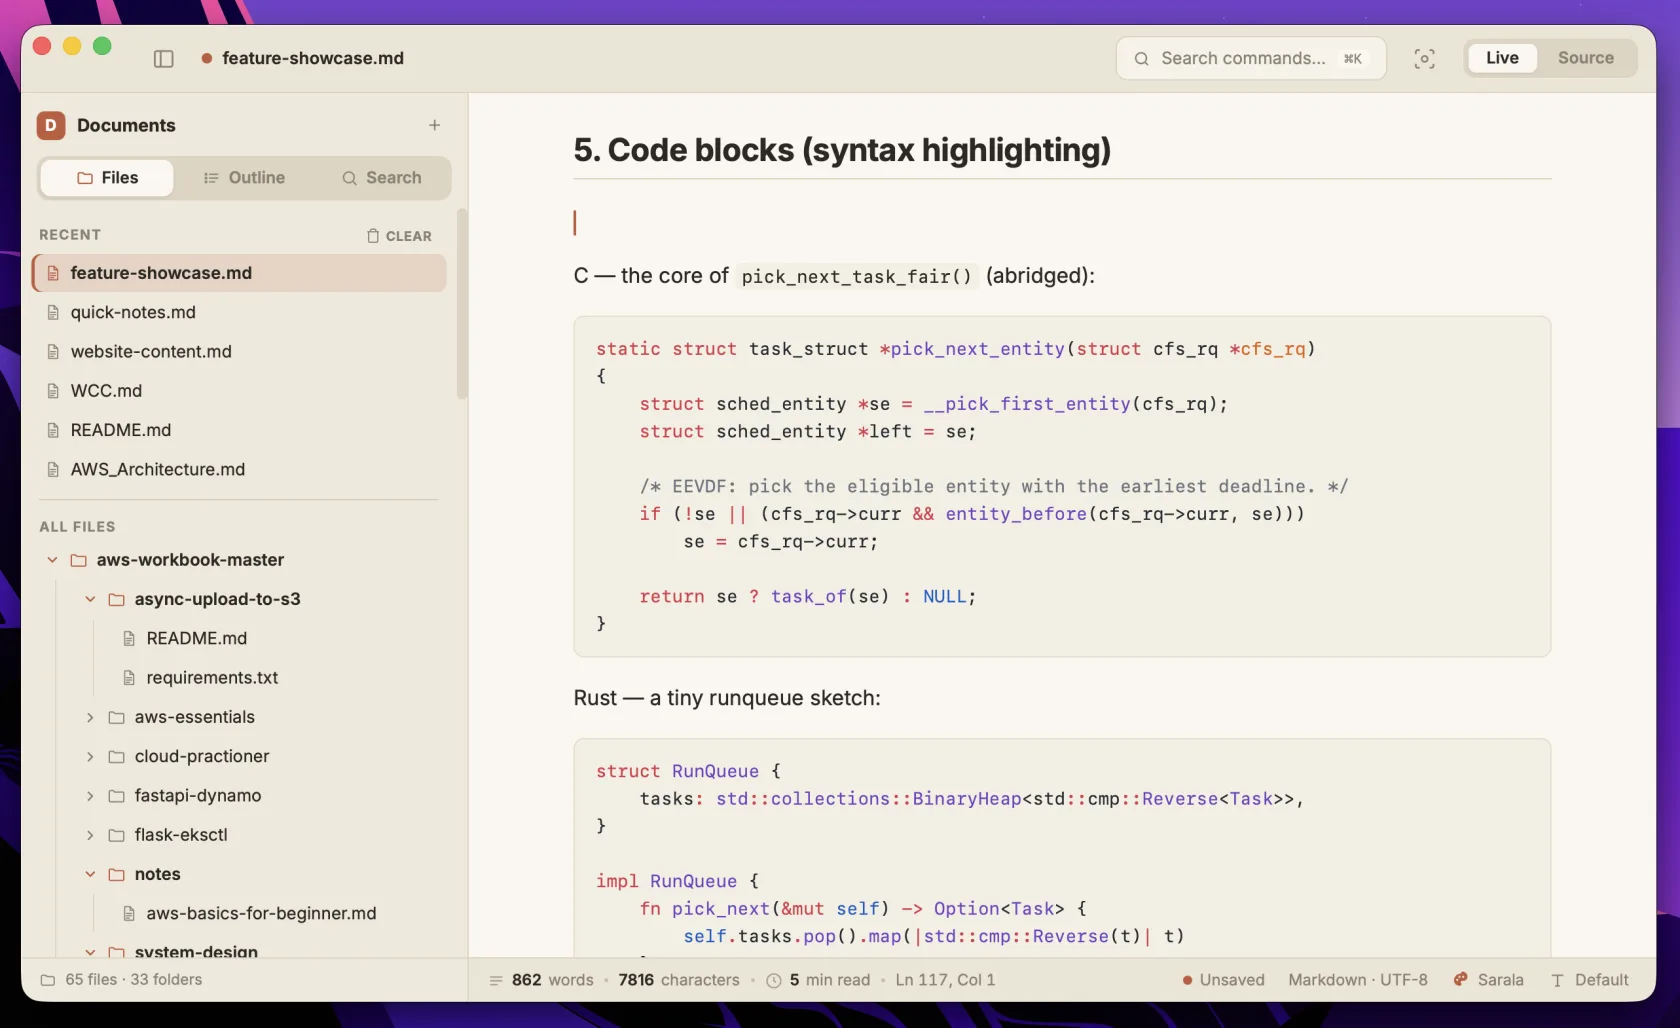1680x1028 pixels.
Task: Click the orange Documents D icon
Action: tap(51, 125)
